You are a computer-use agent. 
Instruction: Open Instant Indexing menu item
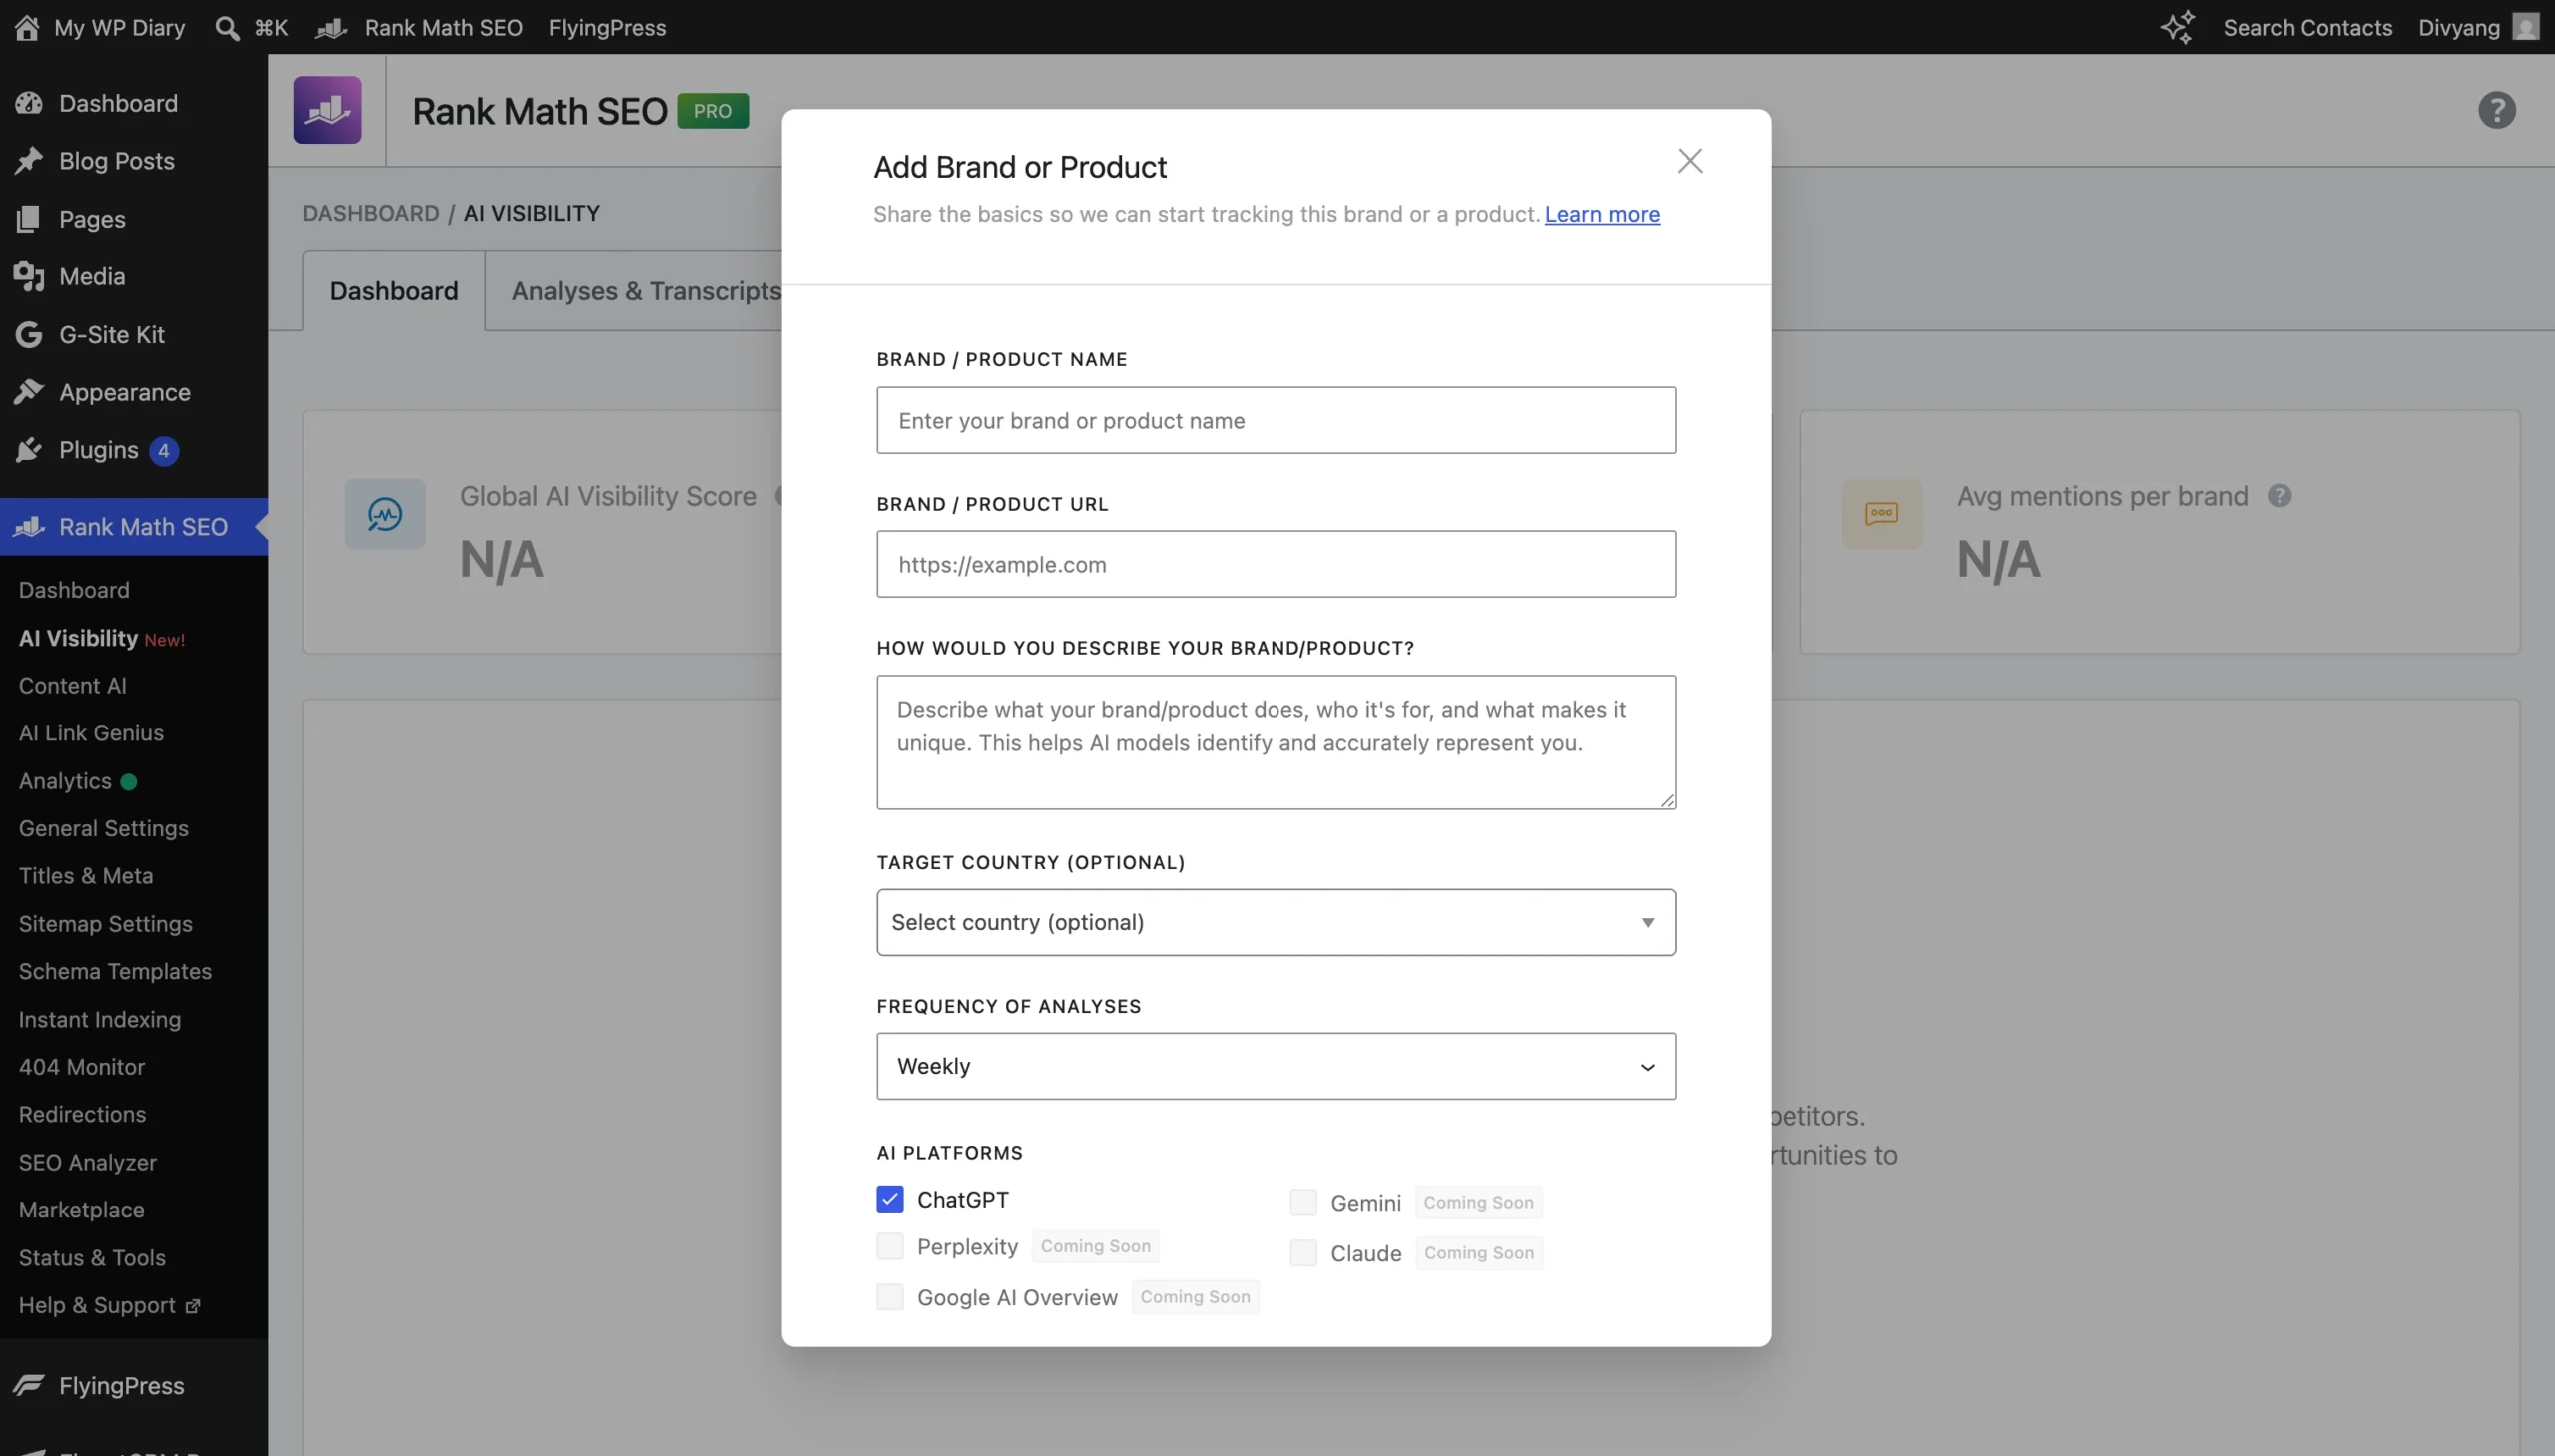click(x=100, y=1019)
